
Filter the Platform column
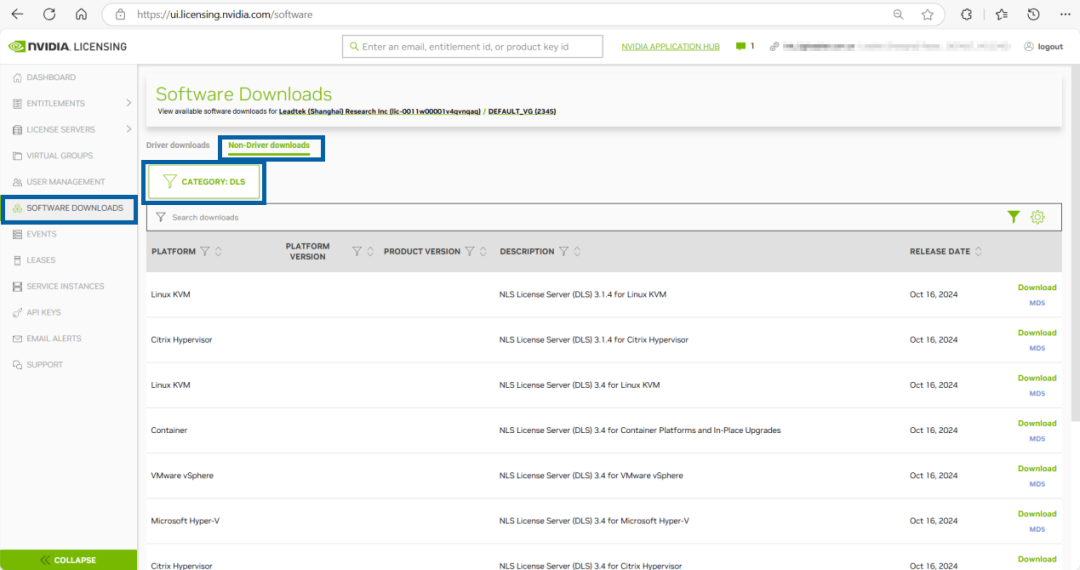[x=205, y=251]
